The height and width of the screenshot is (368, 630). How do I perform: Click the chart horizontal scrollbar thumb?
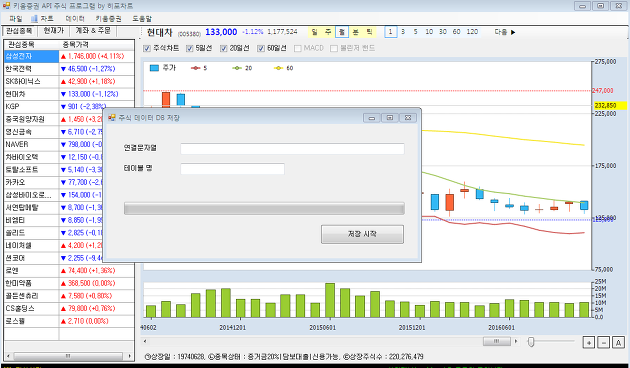497,341
